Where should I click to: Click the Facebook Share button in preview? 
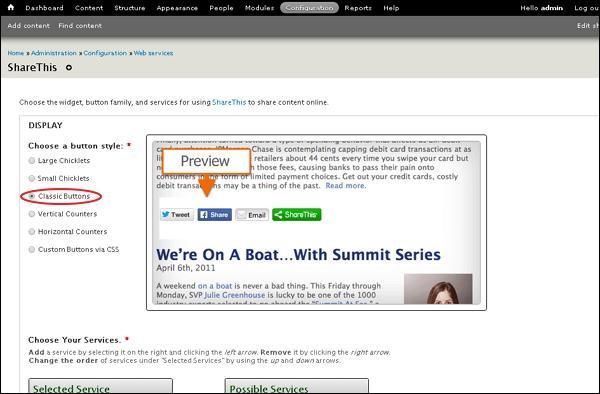pyautogui.click(x=215, y=215)
